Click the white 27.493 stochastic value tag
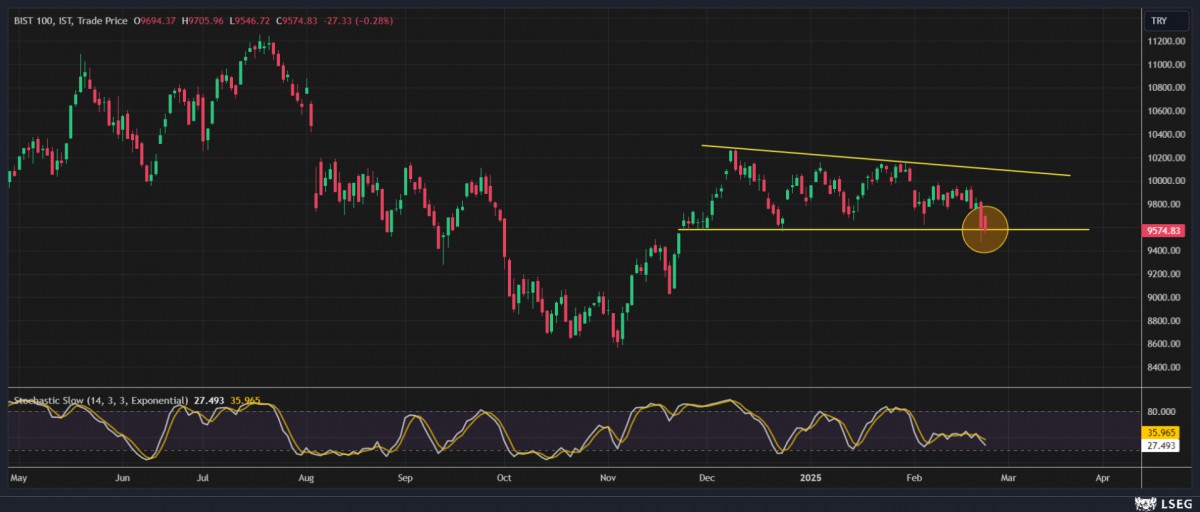This screenshot has height=512, width=1200. [x=1160, y=445]
